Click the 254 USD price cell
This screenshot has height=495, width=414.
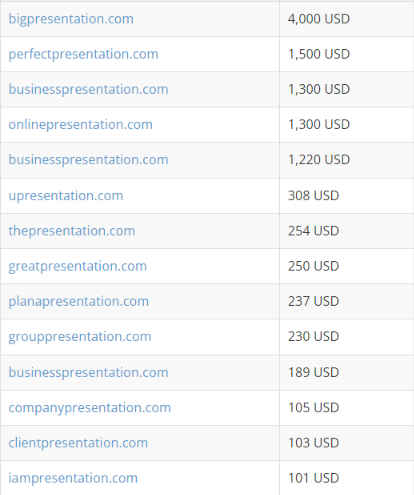click(347, 231)
